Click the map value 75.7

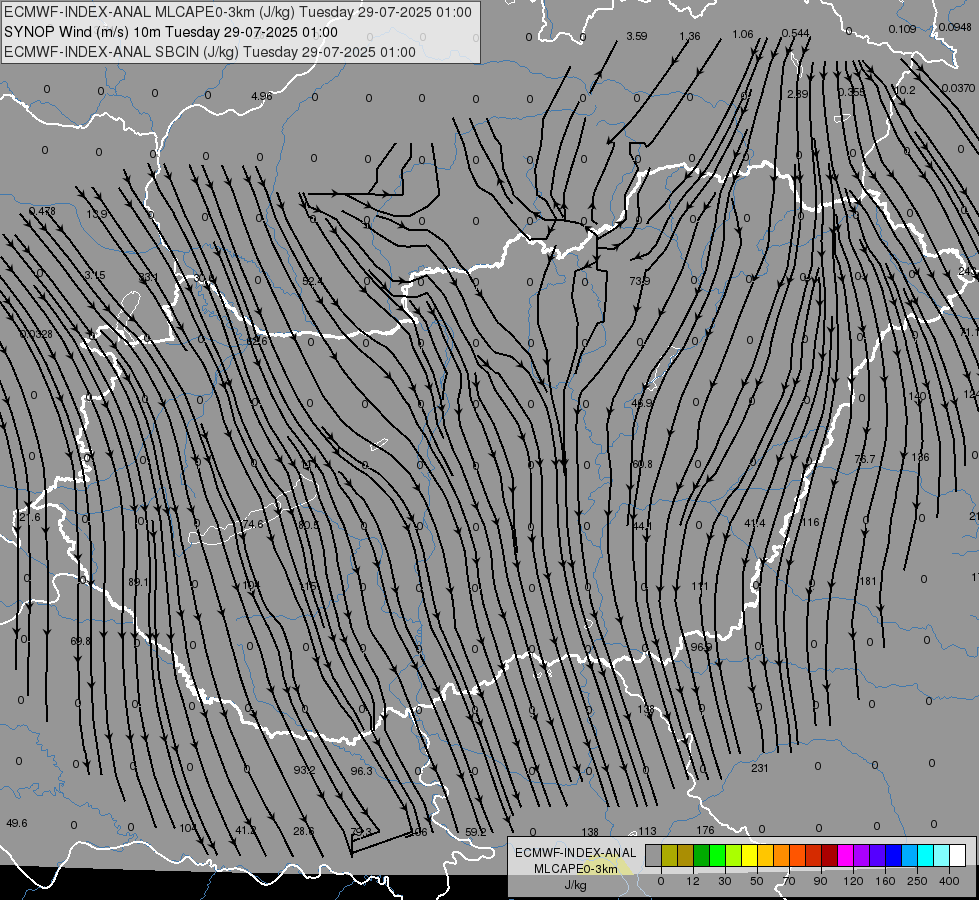coord(865,459)
